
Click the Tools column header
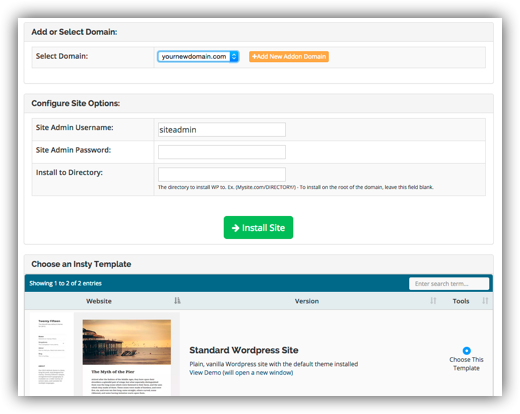[461, 301]
